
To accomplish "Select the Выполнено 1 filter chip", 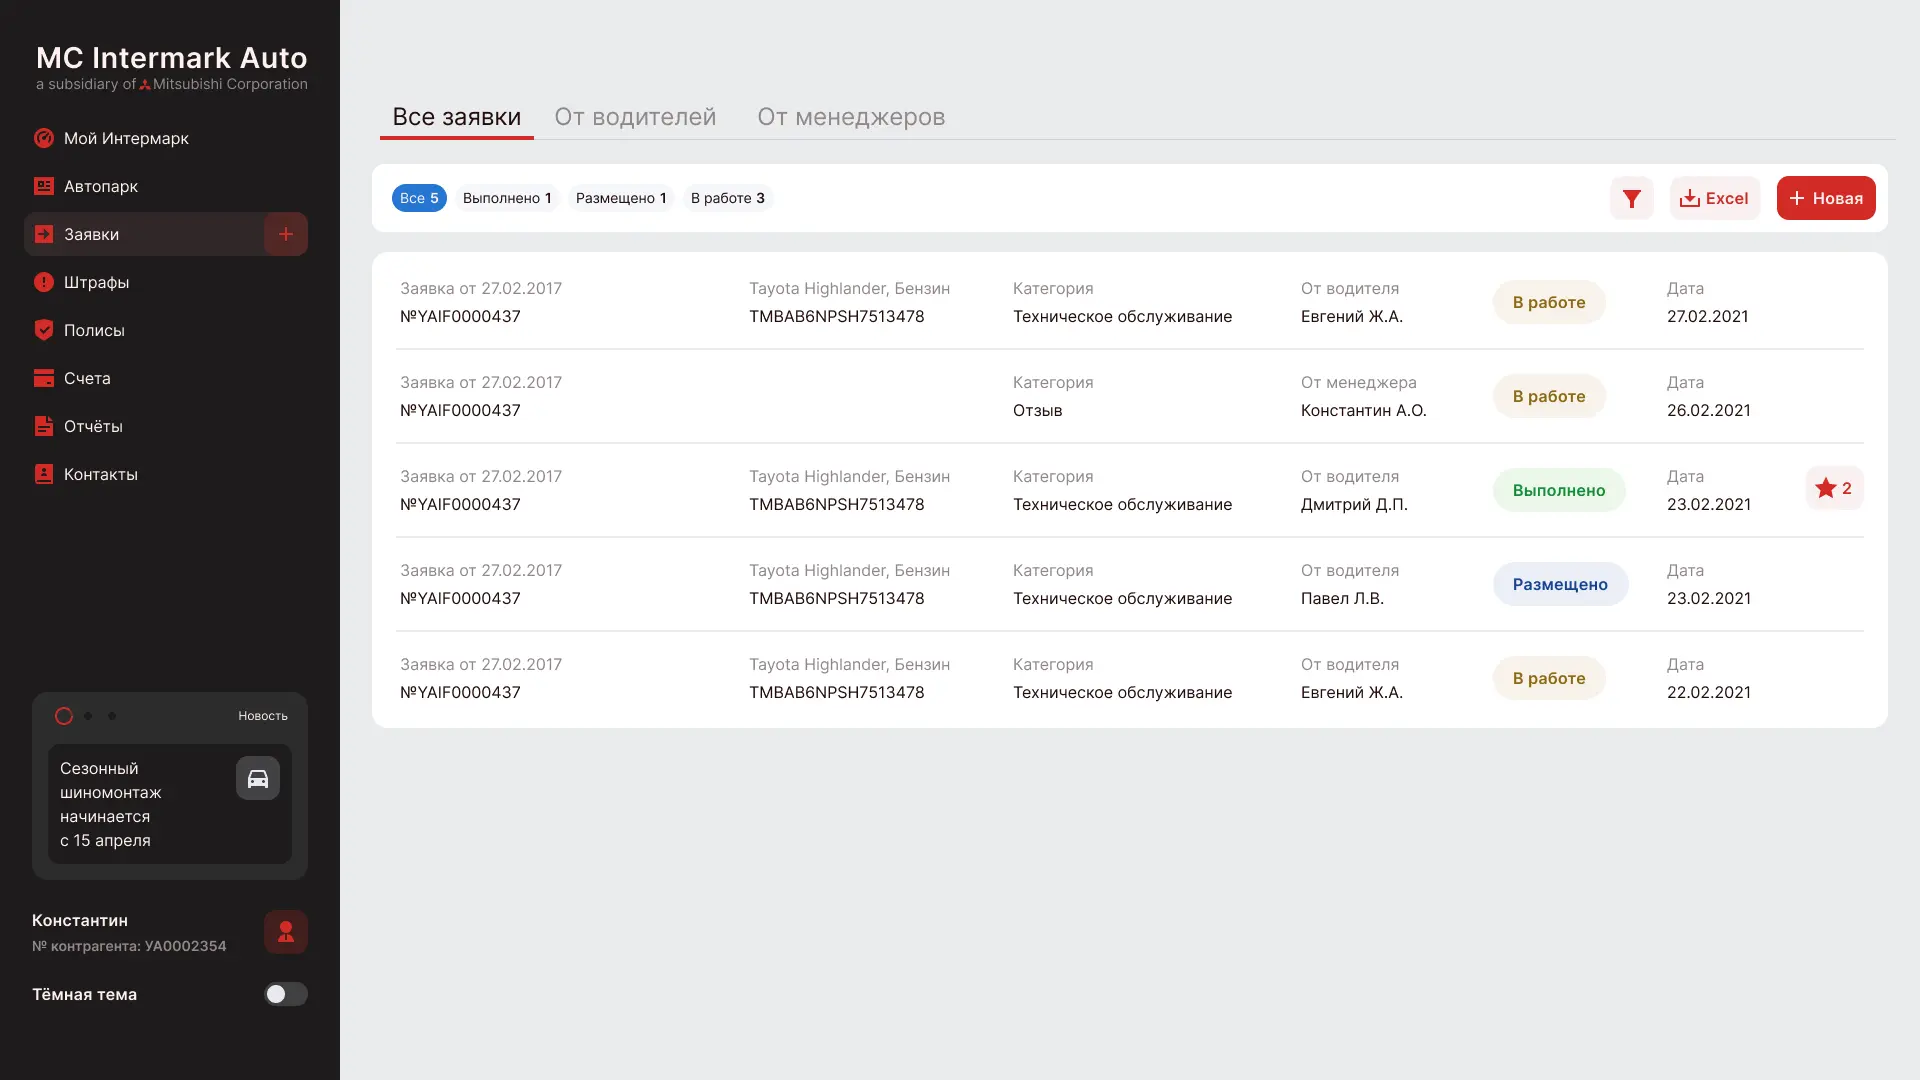I will [x=507, y=198].
